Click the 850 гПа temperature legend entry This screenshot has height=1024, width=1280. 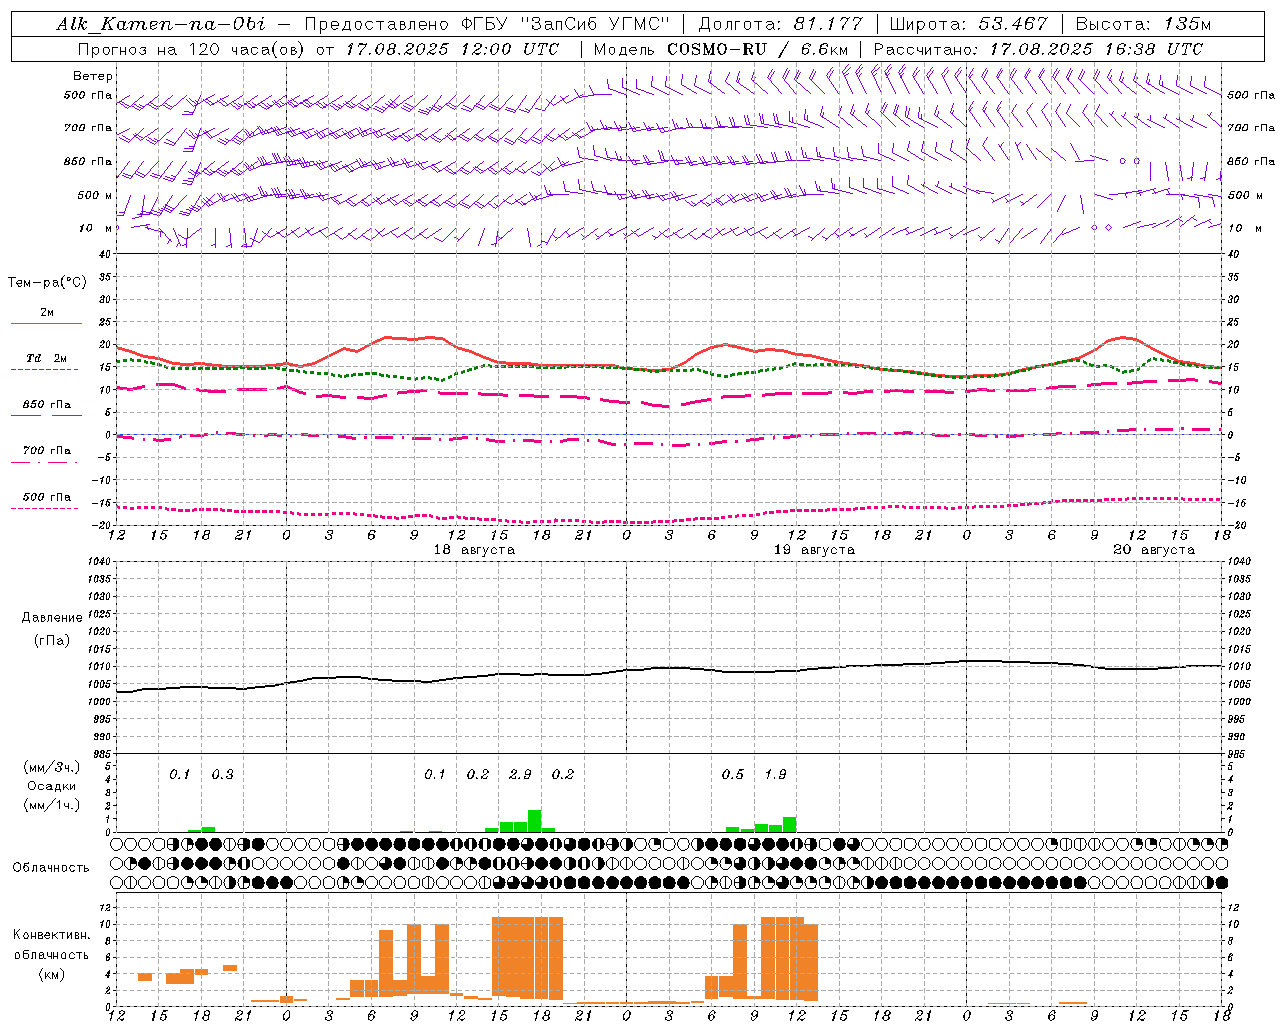pos(46,405)
